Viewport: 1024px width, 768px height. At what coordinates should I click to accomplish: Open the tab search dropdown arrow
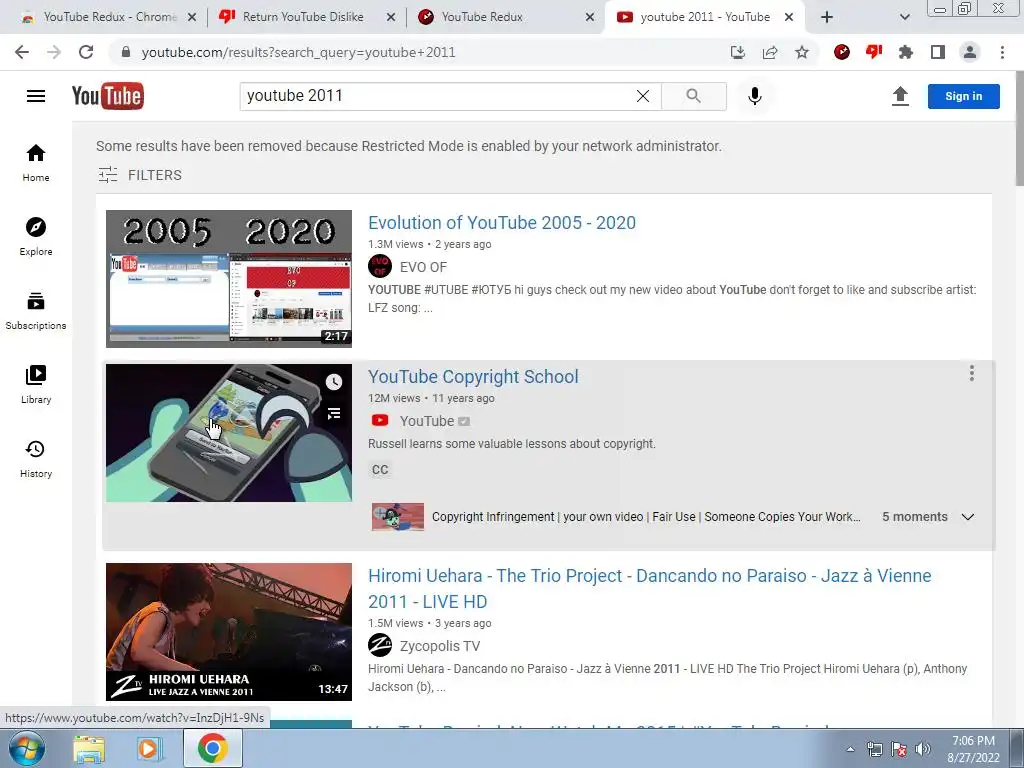[x=904, y=18]
